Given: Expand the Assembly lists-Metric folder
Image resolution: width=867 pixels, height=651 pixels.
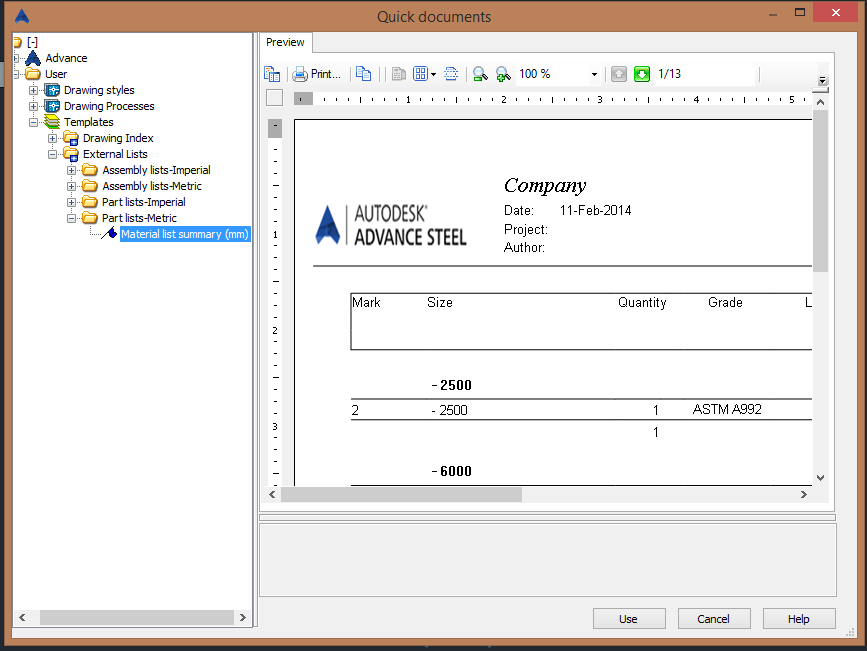Looking at the screenshot, I should 71,186.
